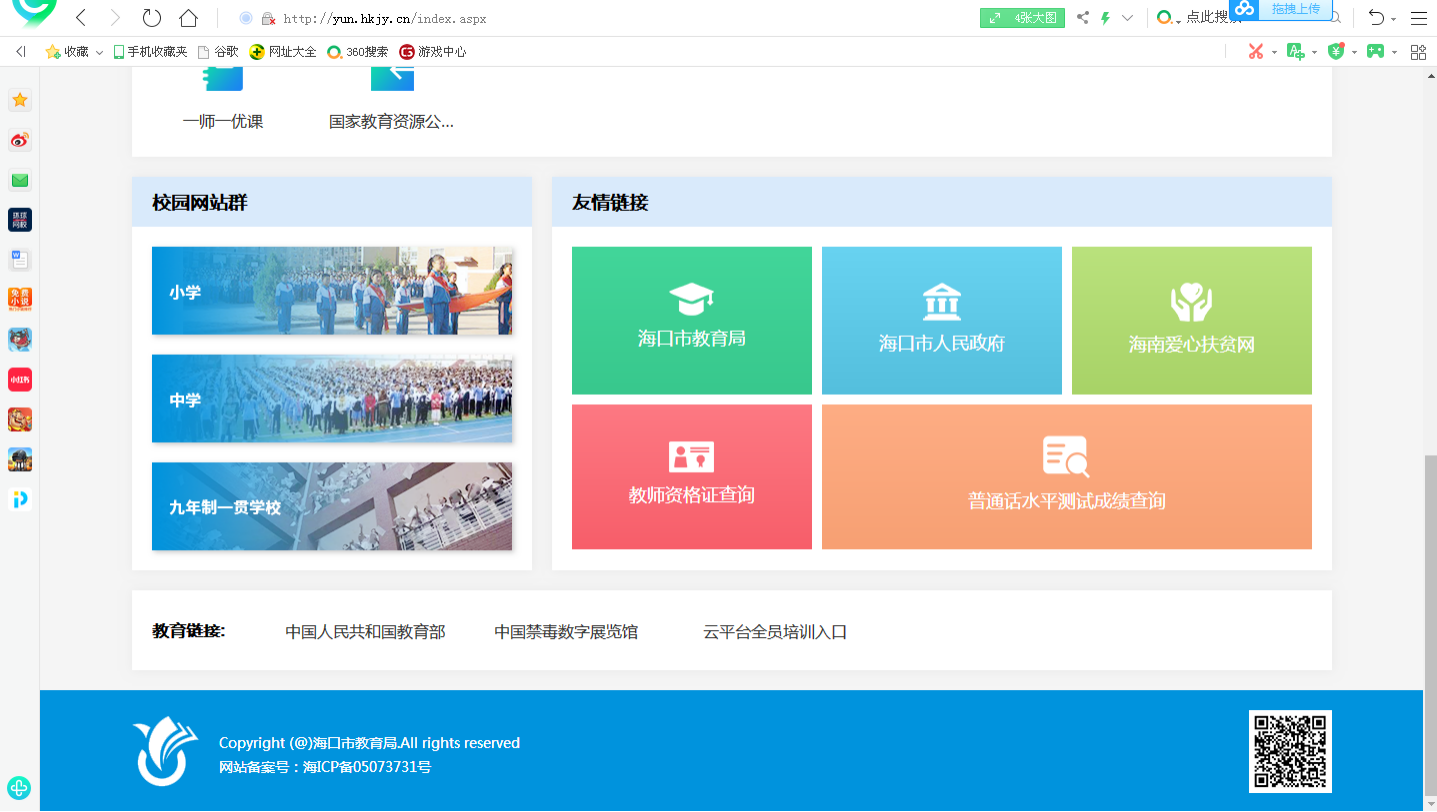
Task: Open the 小学 school sites banner
Action: [x=331, y=291]
